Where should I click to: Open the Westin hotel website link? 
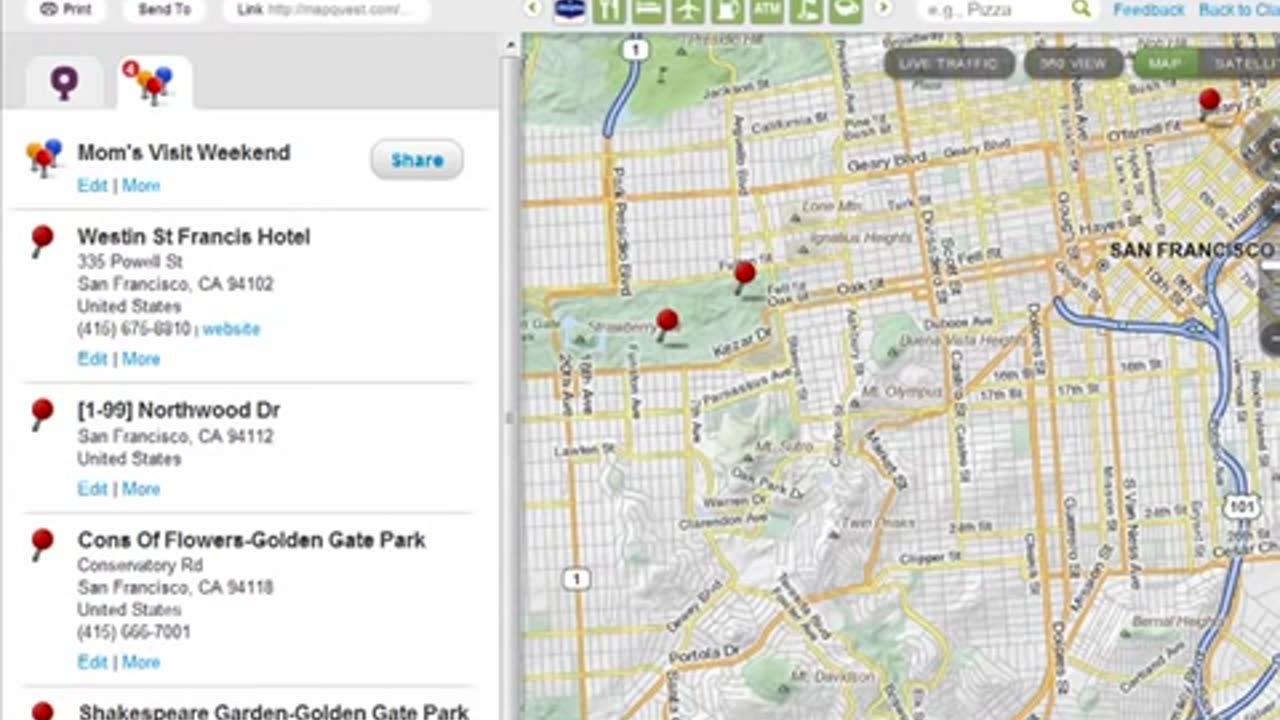coord(231,329)
